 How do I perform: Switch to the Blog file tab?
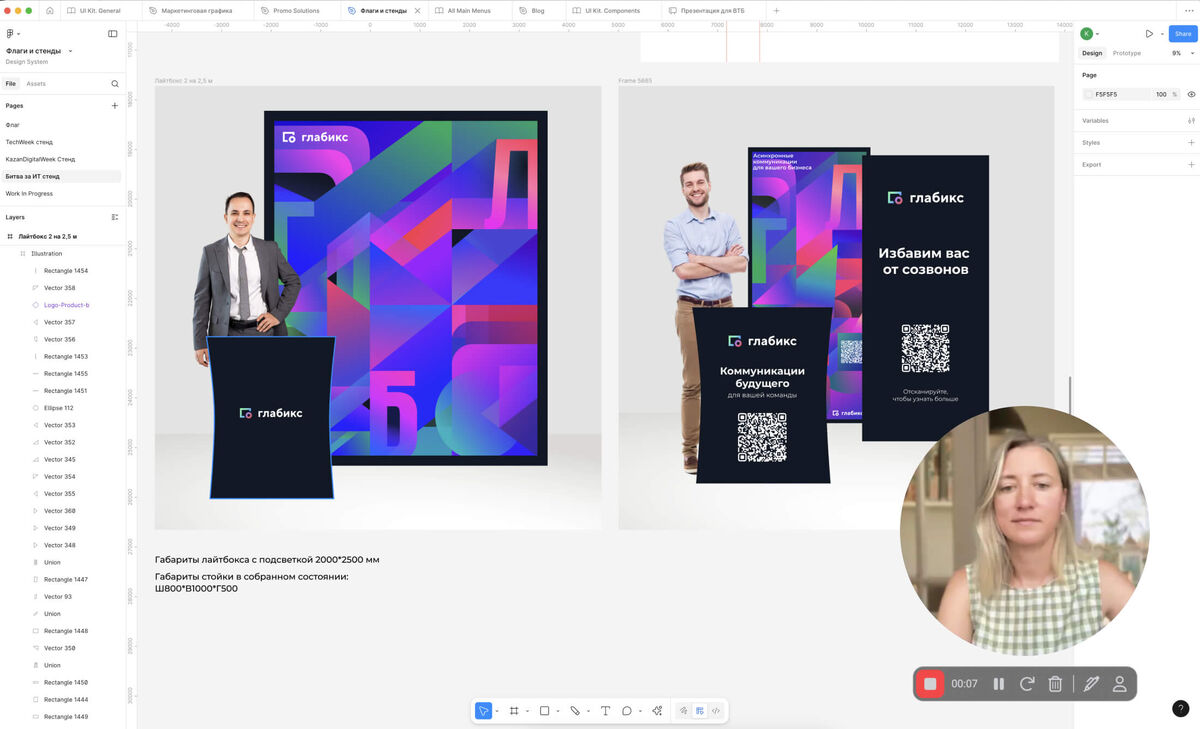pos(538,10)
